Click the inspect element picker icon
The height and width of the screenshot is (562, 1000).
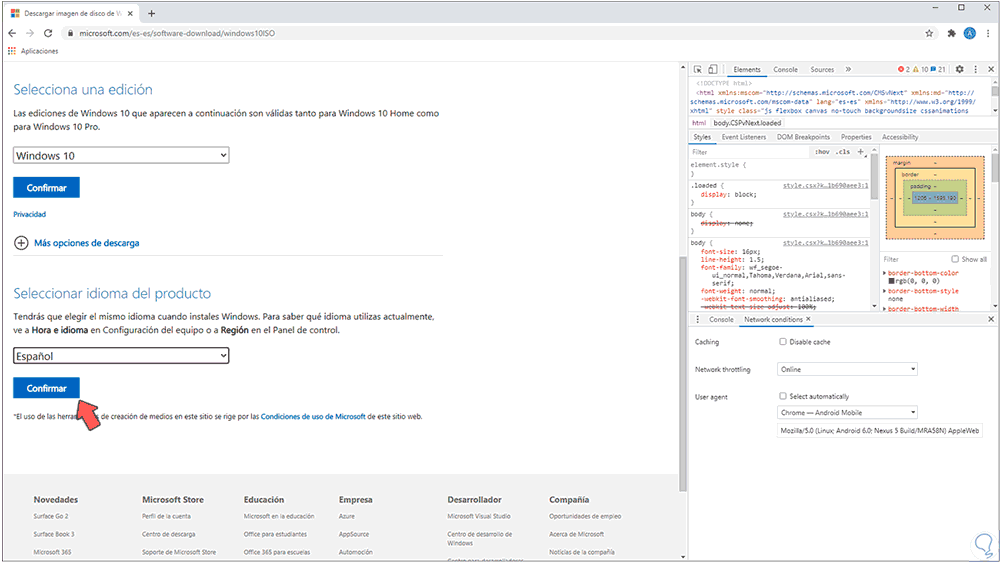click(x=697, y=70)
